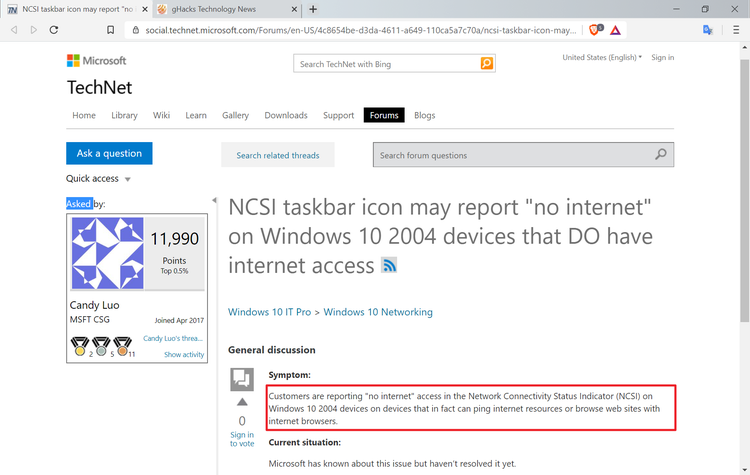Click the 'Current situation:' heading
Viewport: 750px width, 475px height.
tap(305, 442)
